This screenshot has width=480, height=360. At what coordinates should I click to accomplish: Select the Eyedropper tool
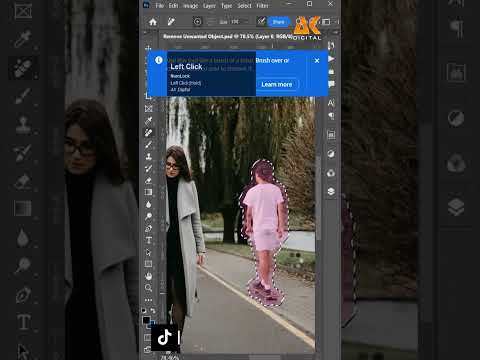(x=149, y=120)
